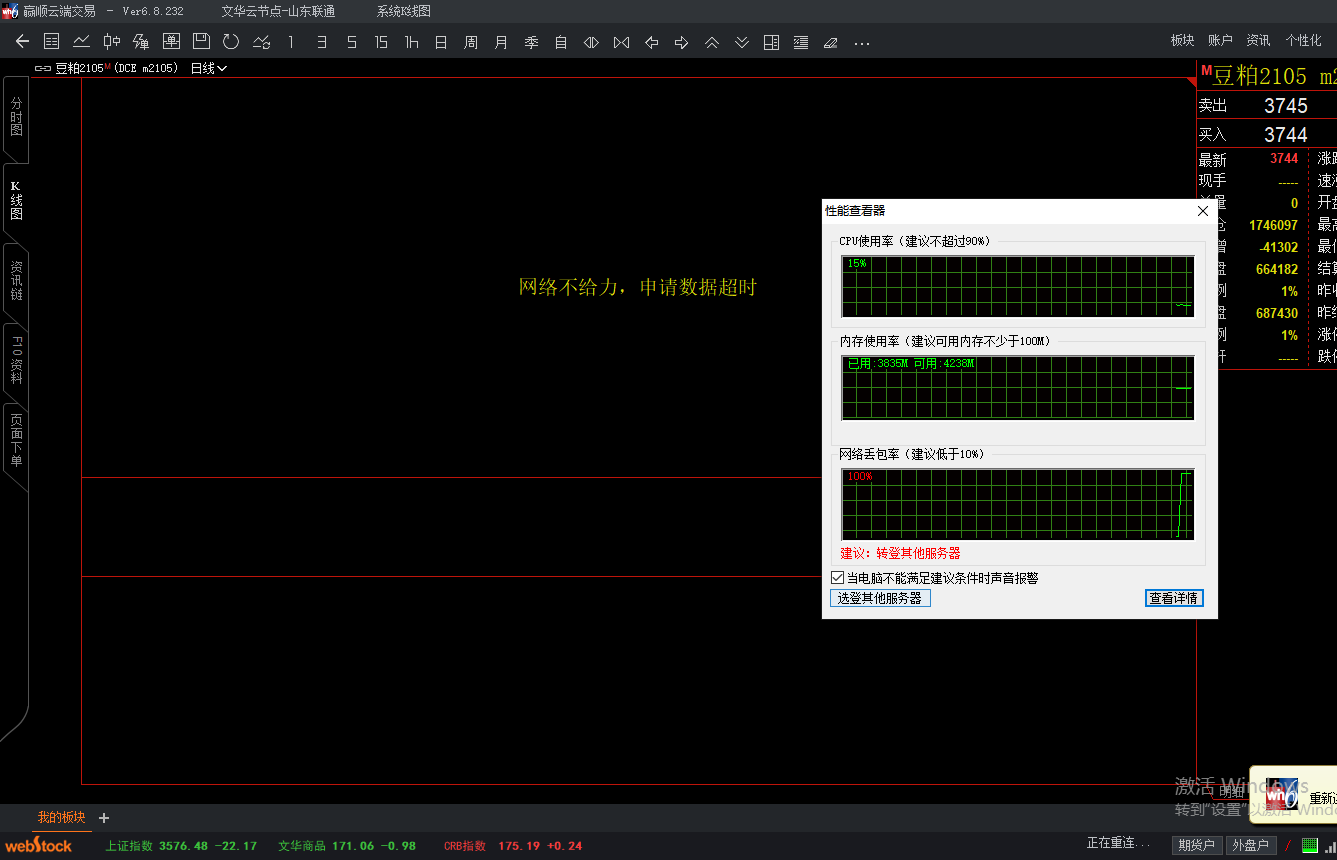Click the refresh circular arrow icon
Image resolution: width=1337 pixels, height=860 pixels.
click(231, 42)
